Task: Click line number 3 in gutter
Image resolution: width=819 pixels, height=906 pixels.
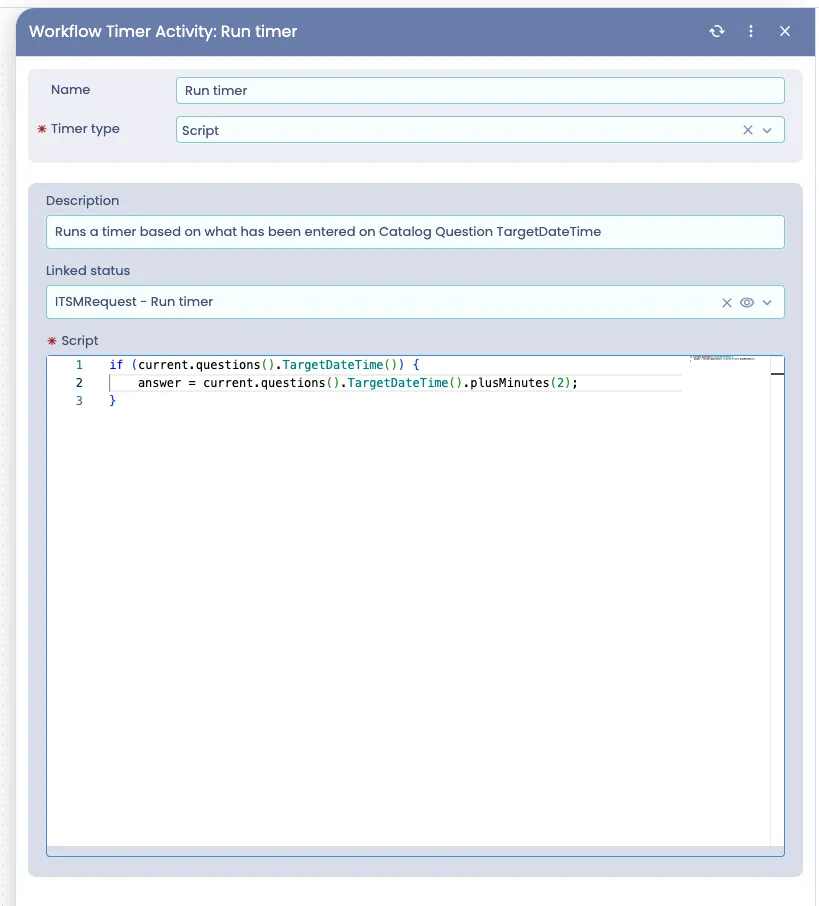Action: 79,400
